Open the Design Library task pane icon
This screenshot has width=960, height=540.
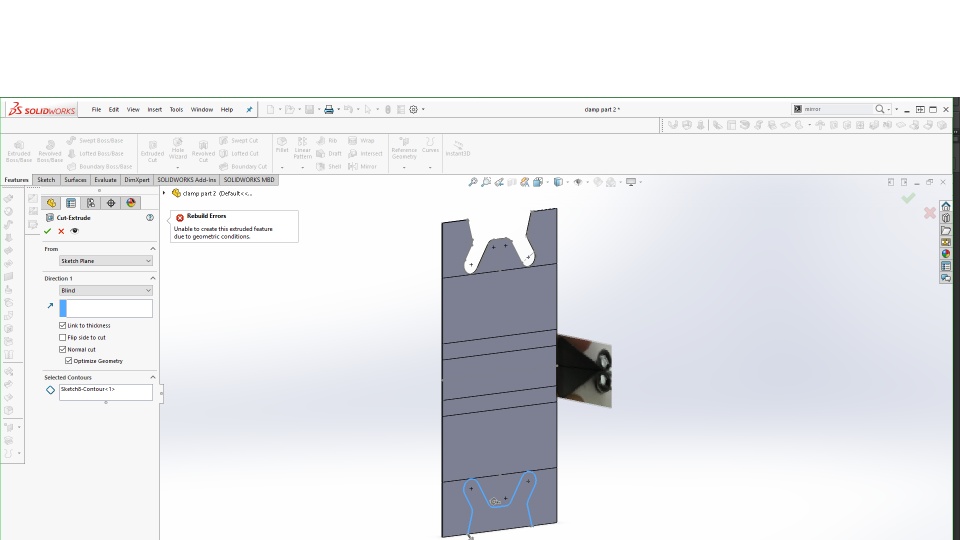(x=946, y=218)
